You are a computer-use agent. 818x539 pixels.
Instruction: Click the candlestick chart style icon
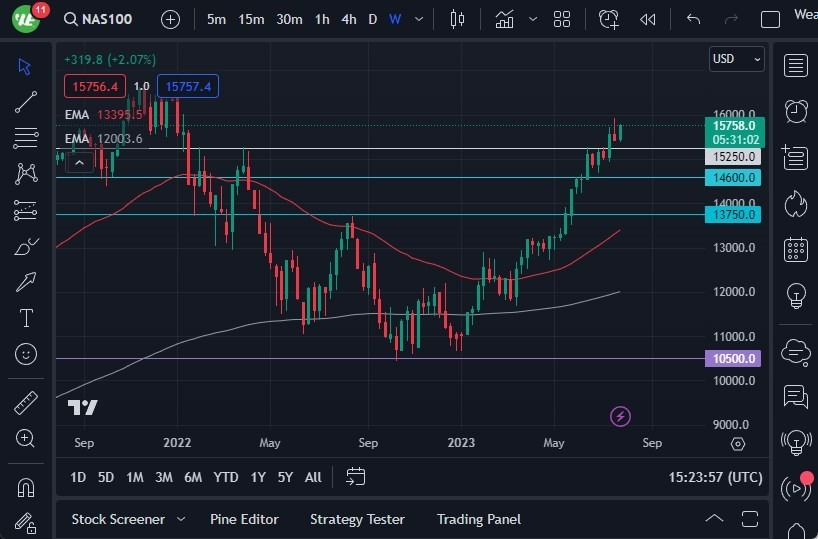pyautogui.click(x=458, y=19)
